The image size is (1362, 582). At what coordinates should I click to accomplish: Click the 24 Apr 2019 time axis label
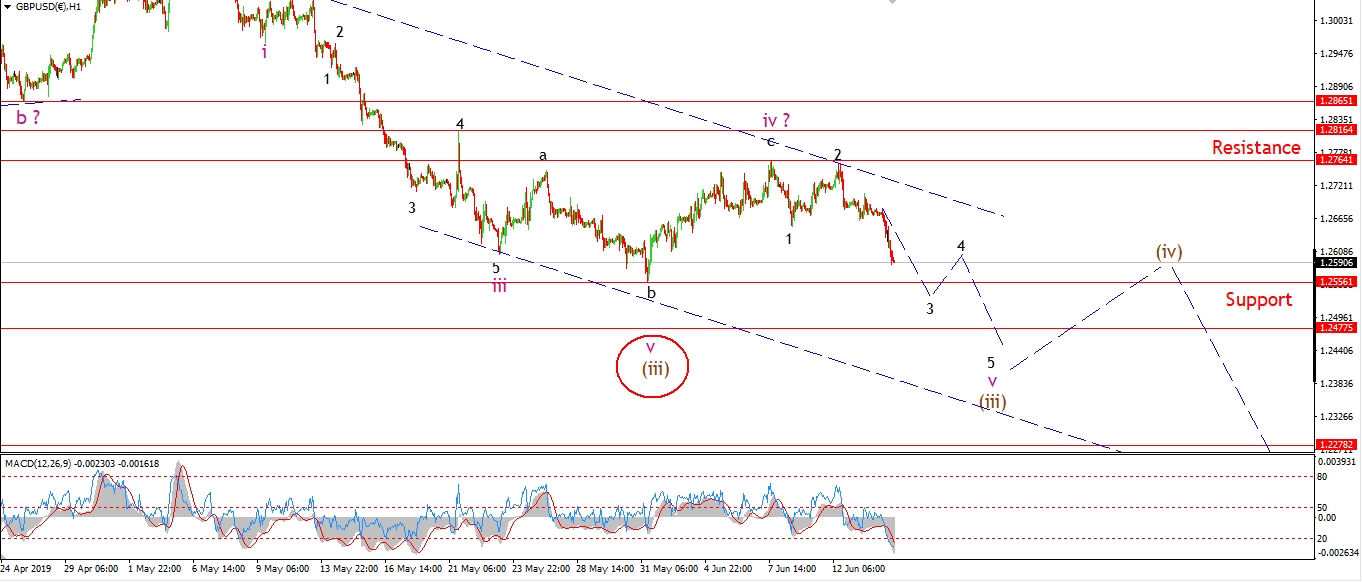pyautogui.click(x=27, y=569)
